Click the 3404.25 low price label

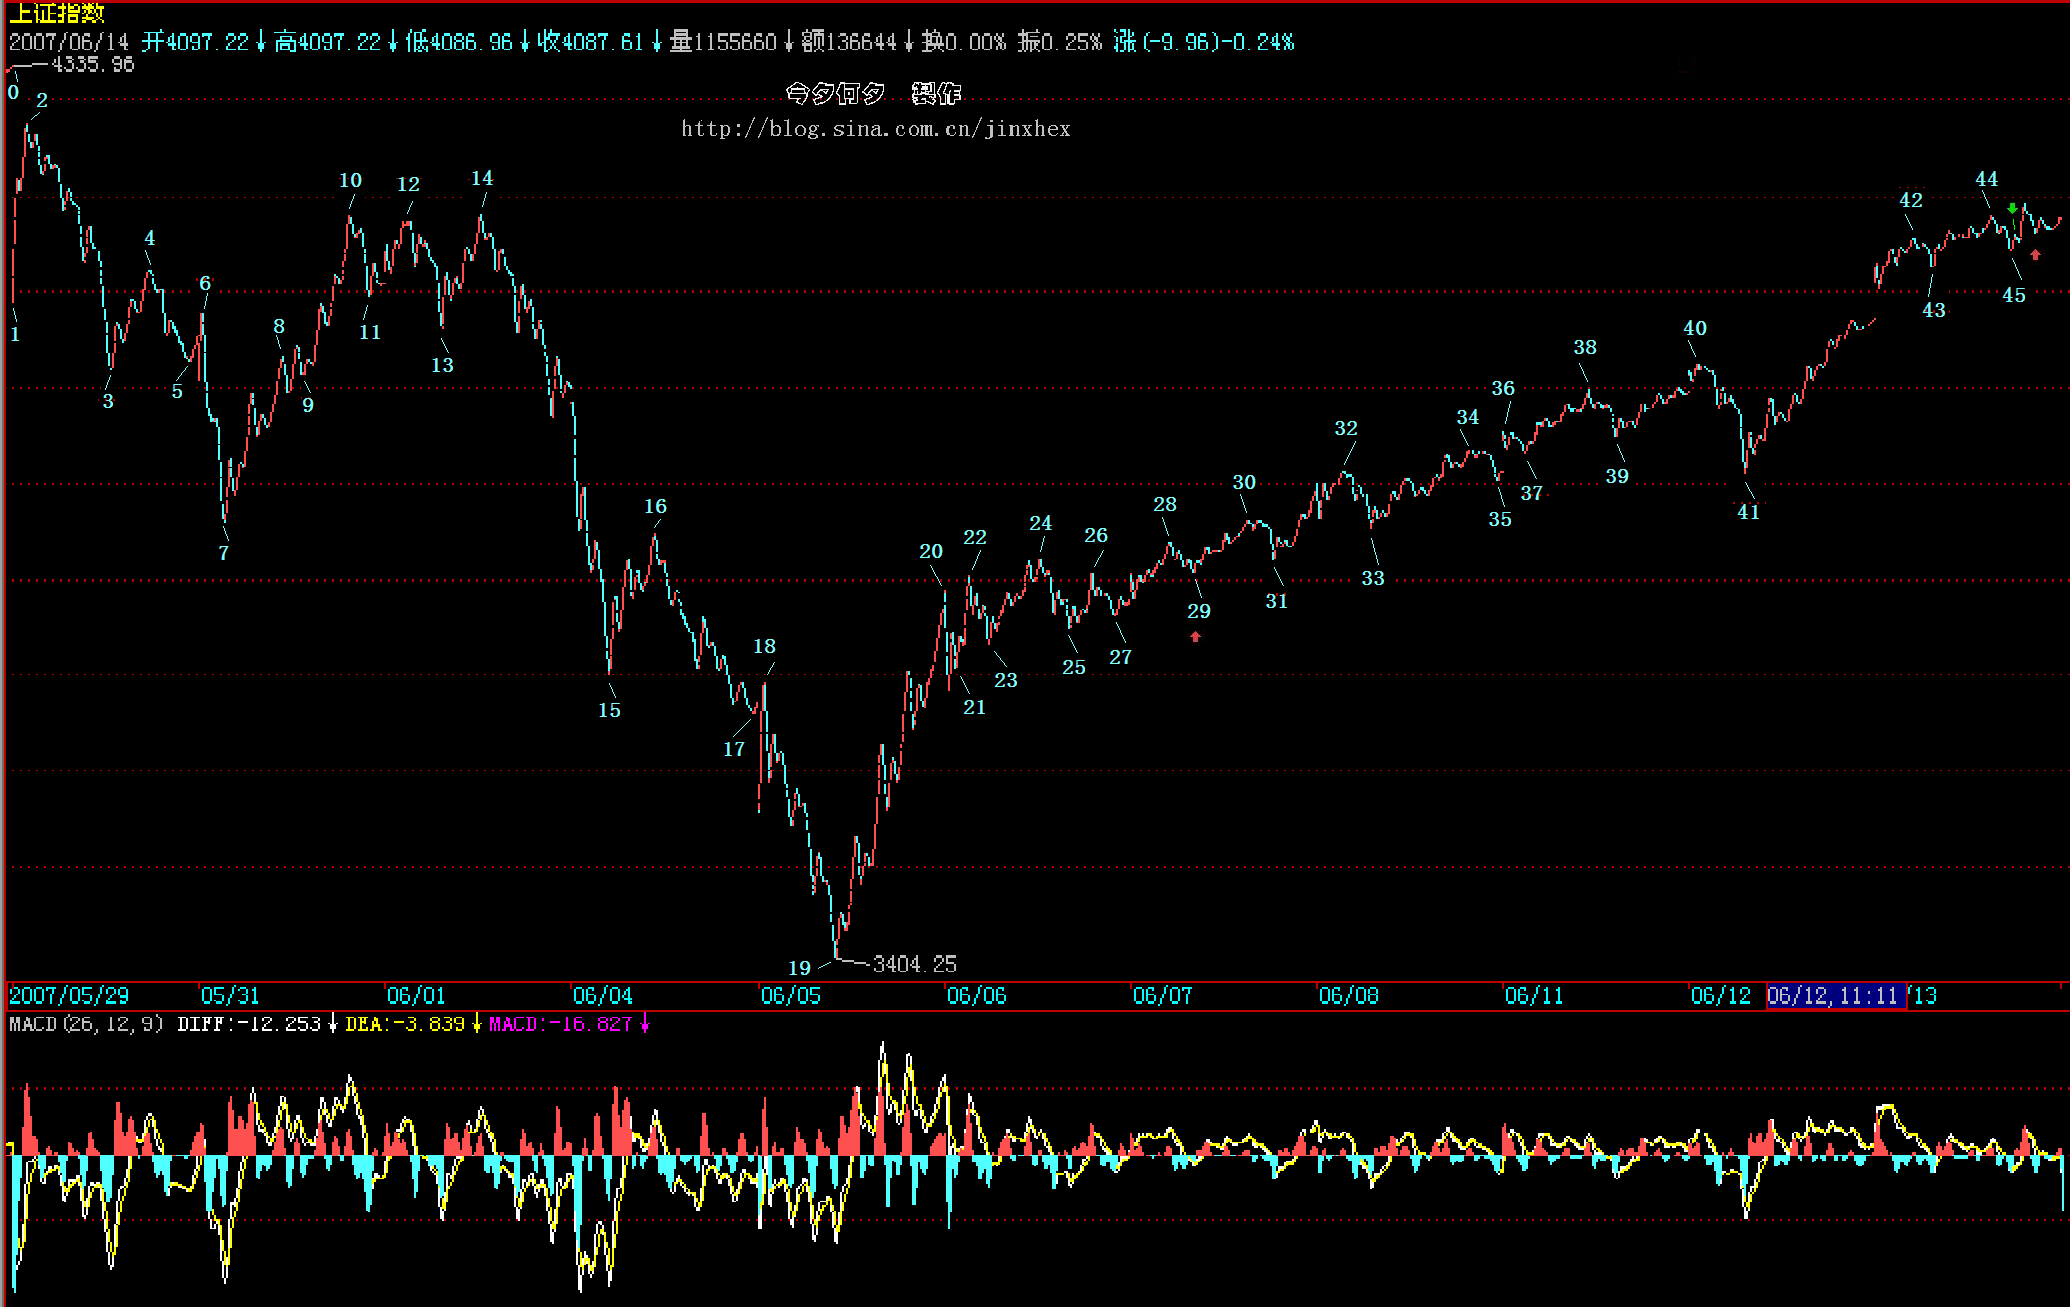[914, 964]
